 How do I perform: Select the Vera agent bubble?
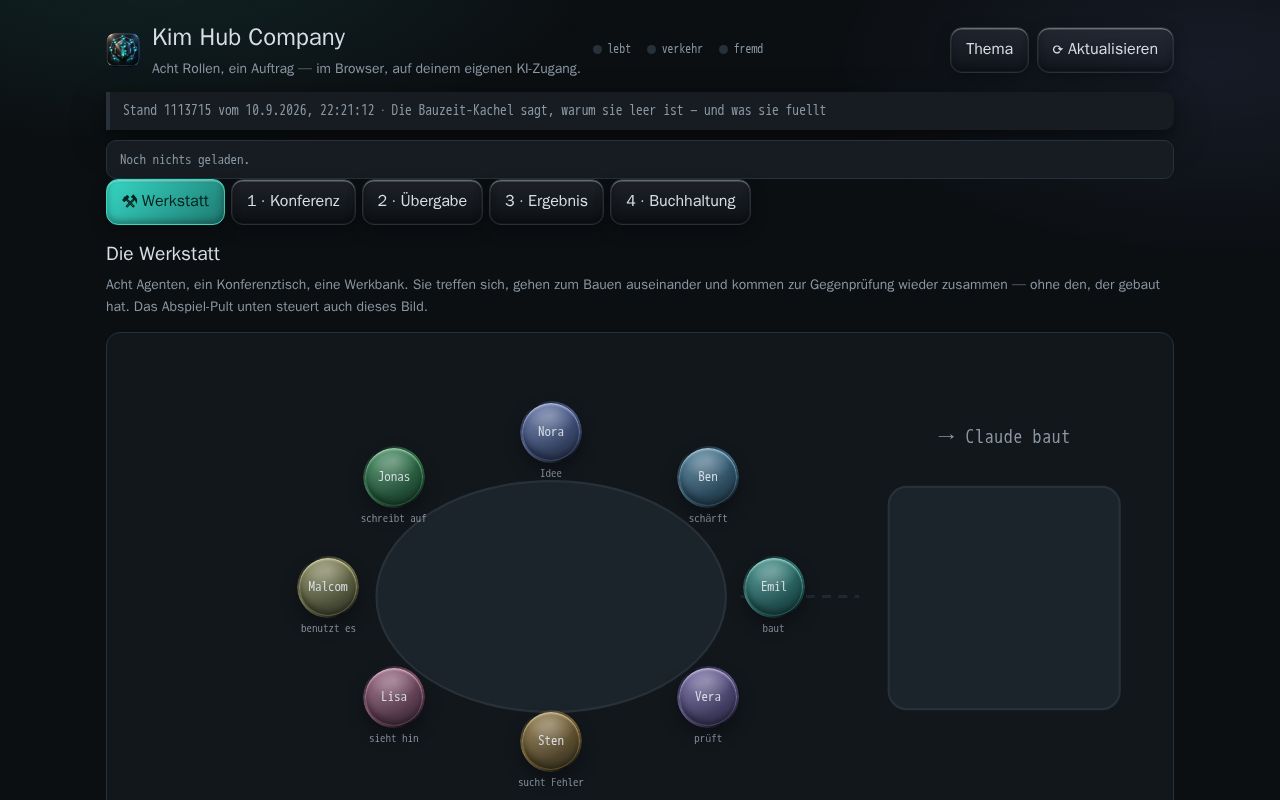click(x=708, y=697)
